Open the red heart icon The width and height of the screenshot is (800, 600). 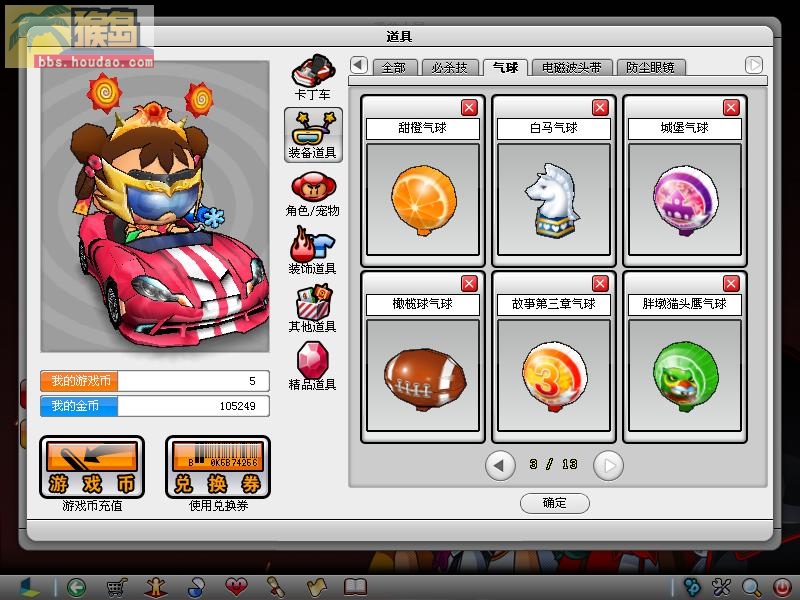point(236,587)
